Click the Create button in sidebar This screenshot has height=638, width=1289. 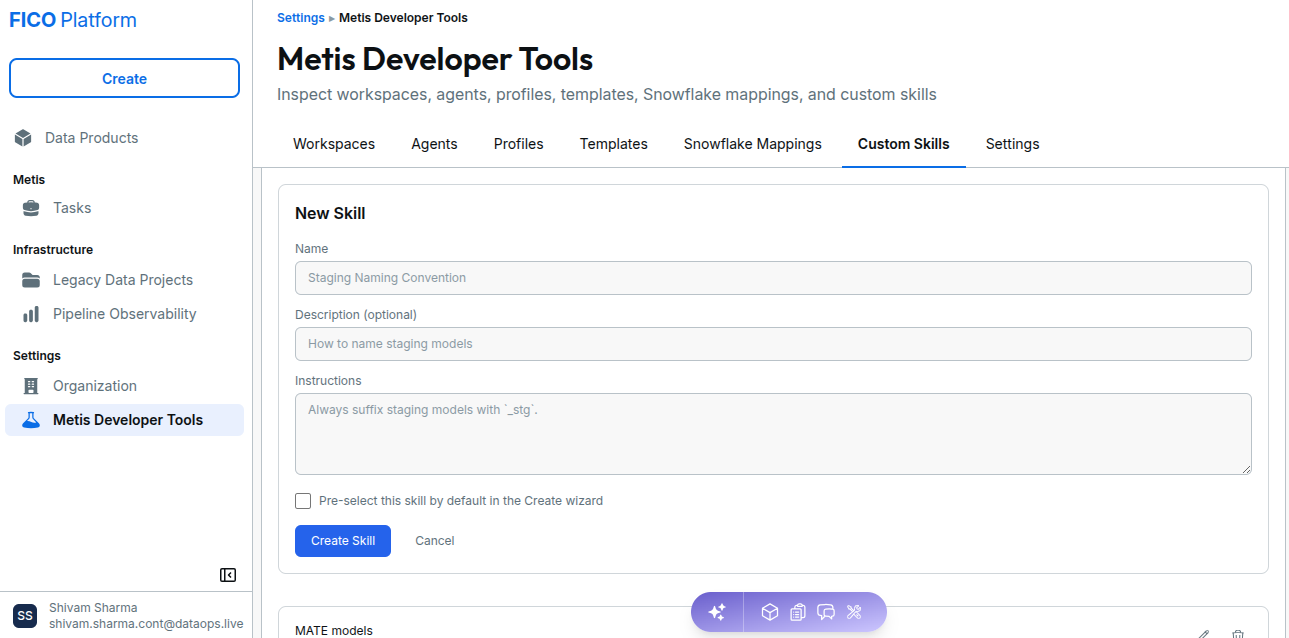[x=124, y=78]
